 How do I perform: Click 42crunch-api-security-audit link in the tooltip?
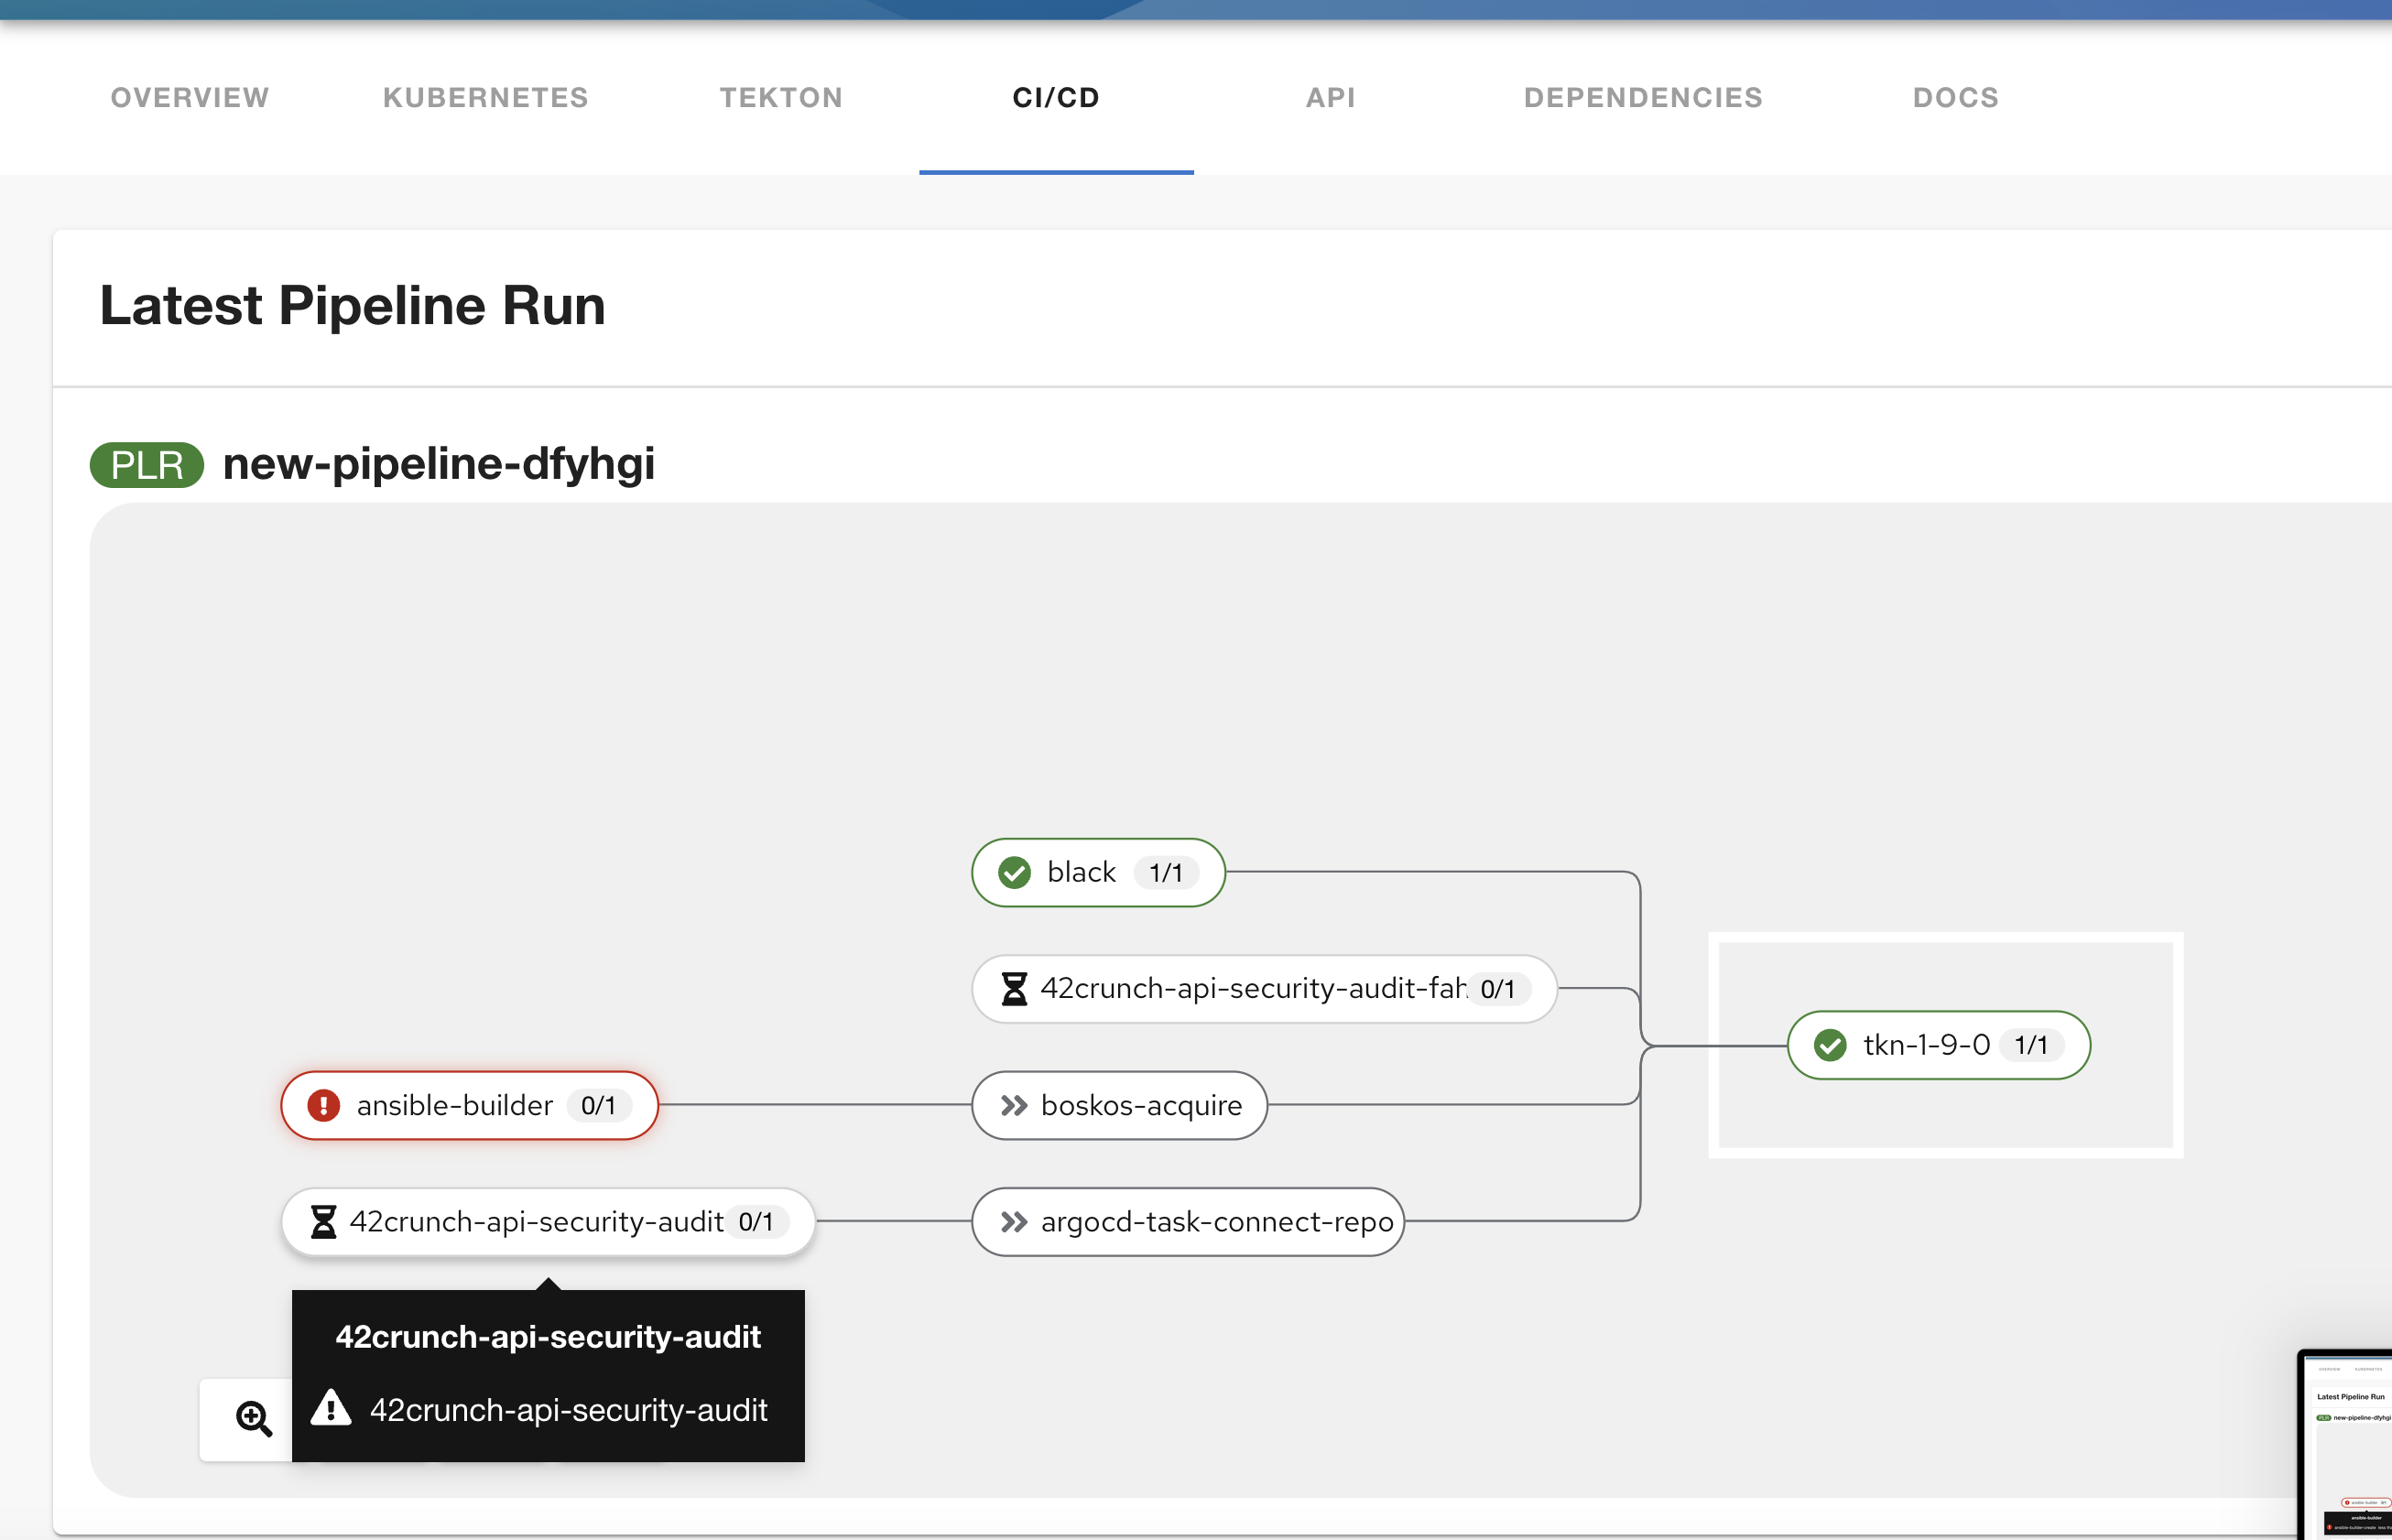568,1409
